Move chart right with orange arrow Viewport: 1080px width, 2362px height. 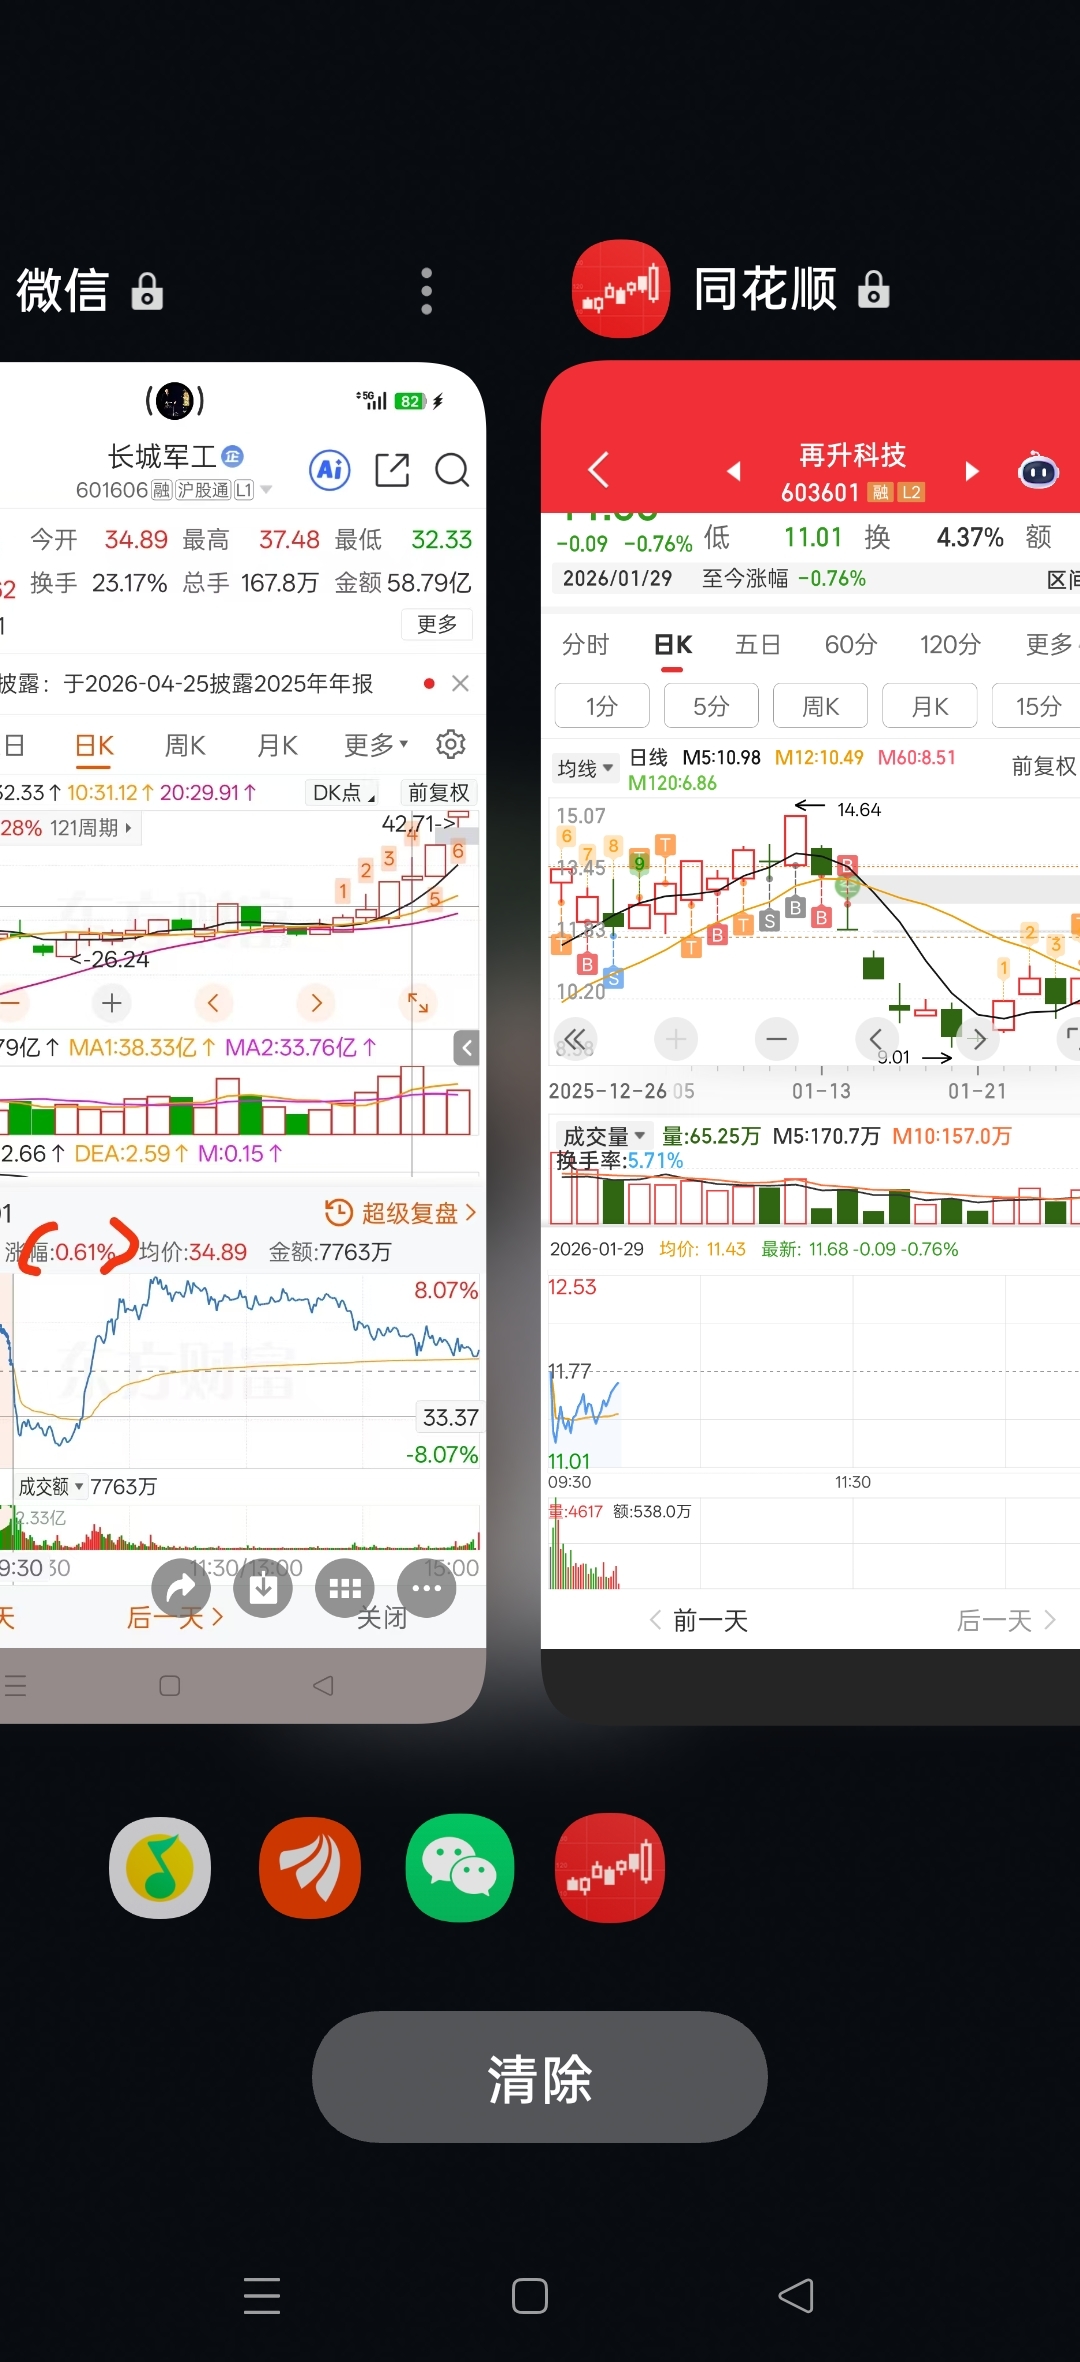(x=316, y=1002)
